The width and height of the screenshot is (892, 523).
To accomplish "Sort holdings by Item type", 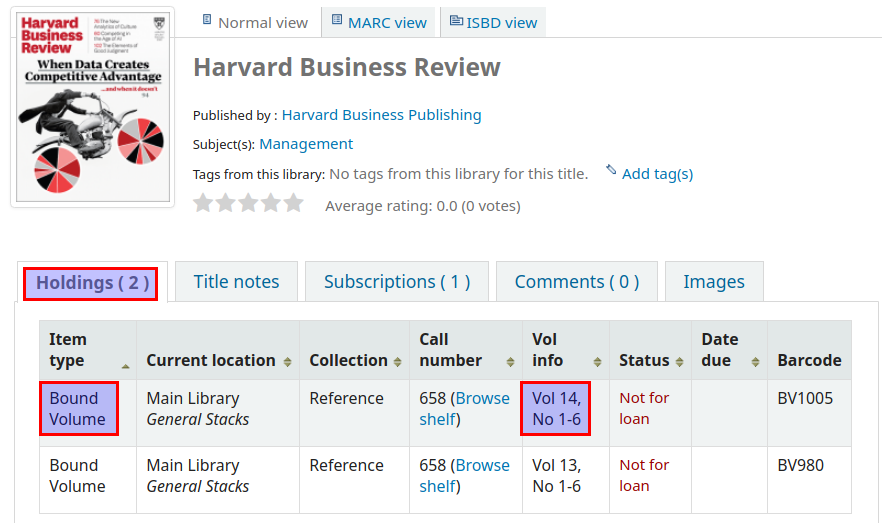I will coord(88,350).
